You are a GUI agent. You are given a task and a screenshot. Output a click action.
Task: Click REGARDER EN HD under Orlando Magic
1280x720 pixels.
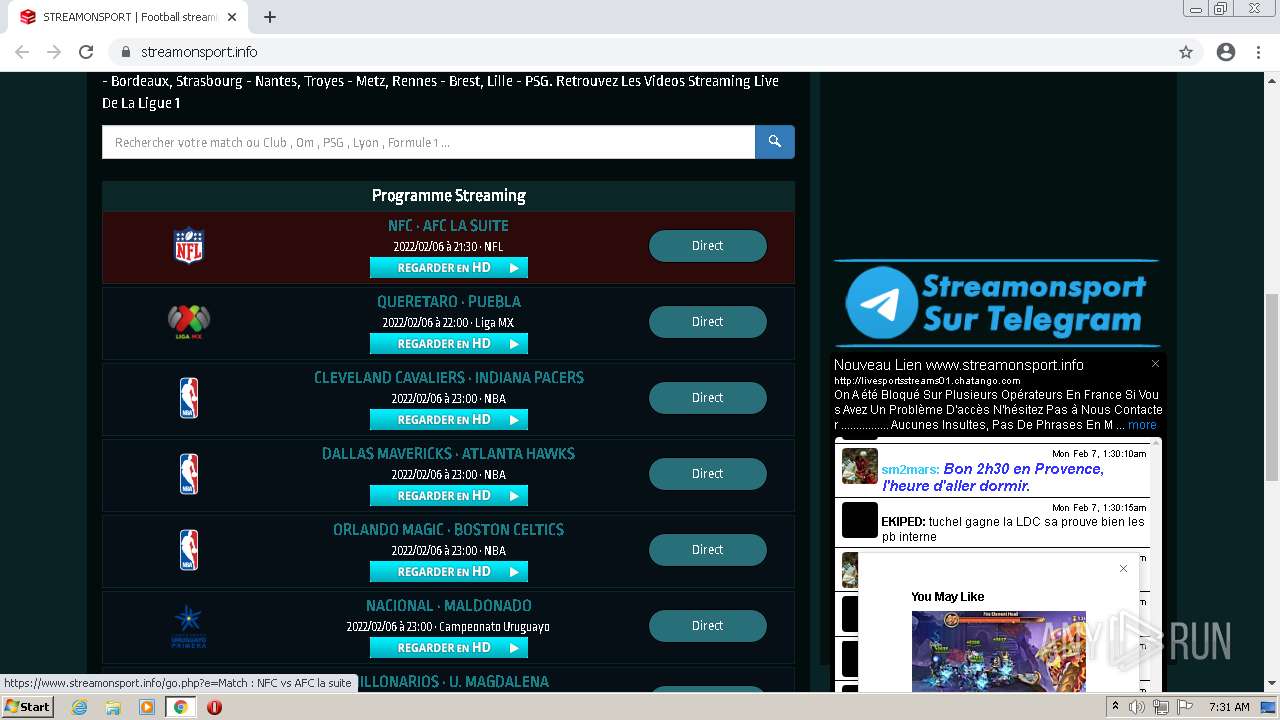coord(449,572)
